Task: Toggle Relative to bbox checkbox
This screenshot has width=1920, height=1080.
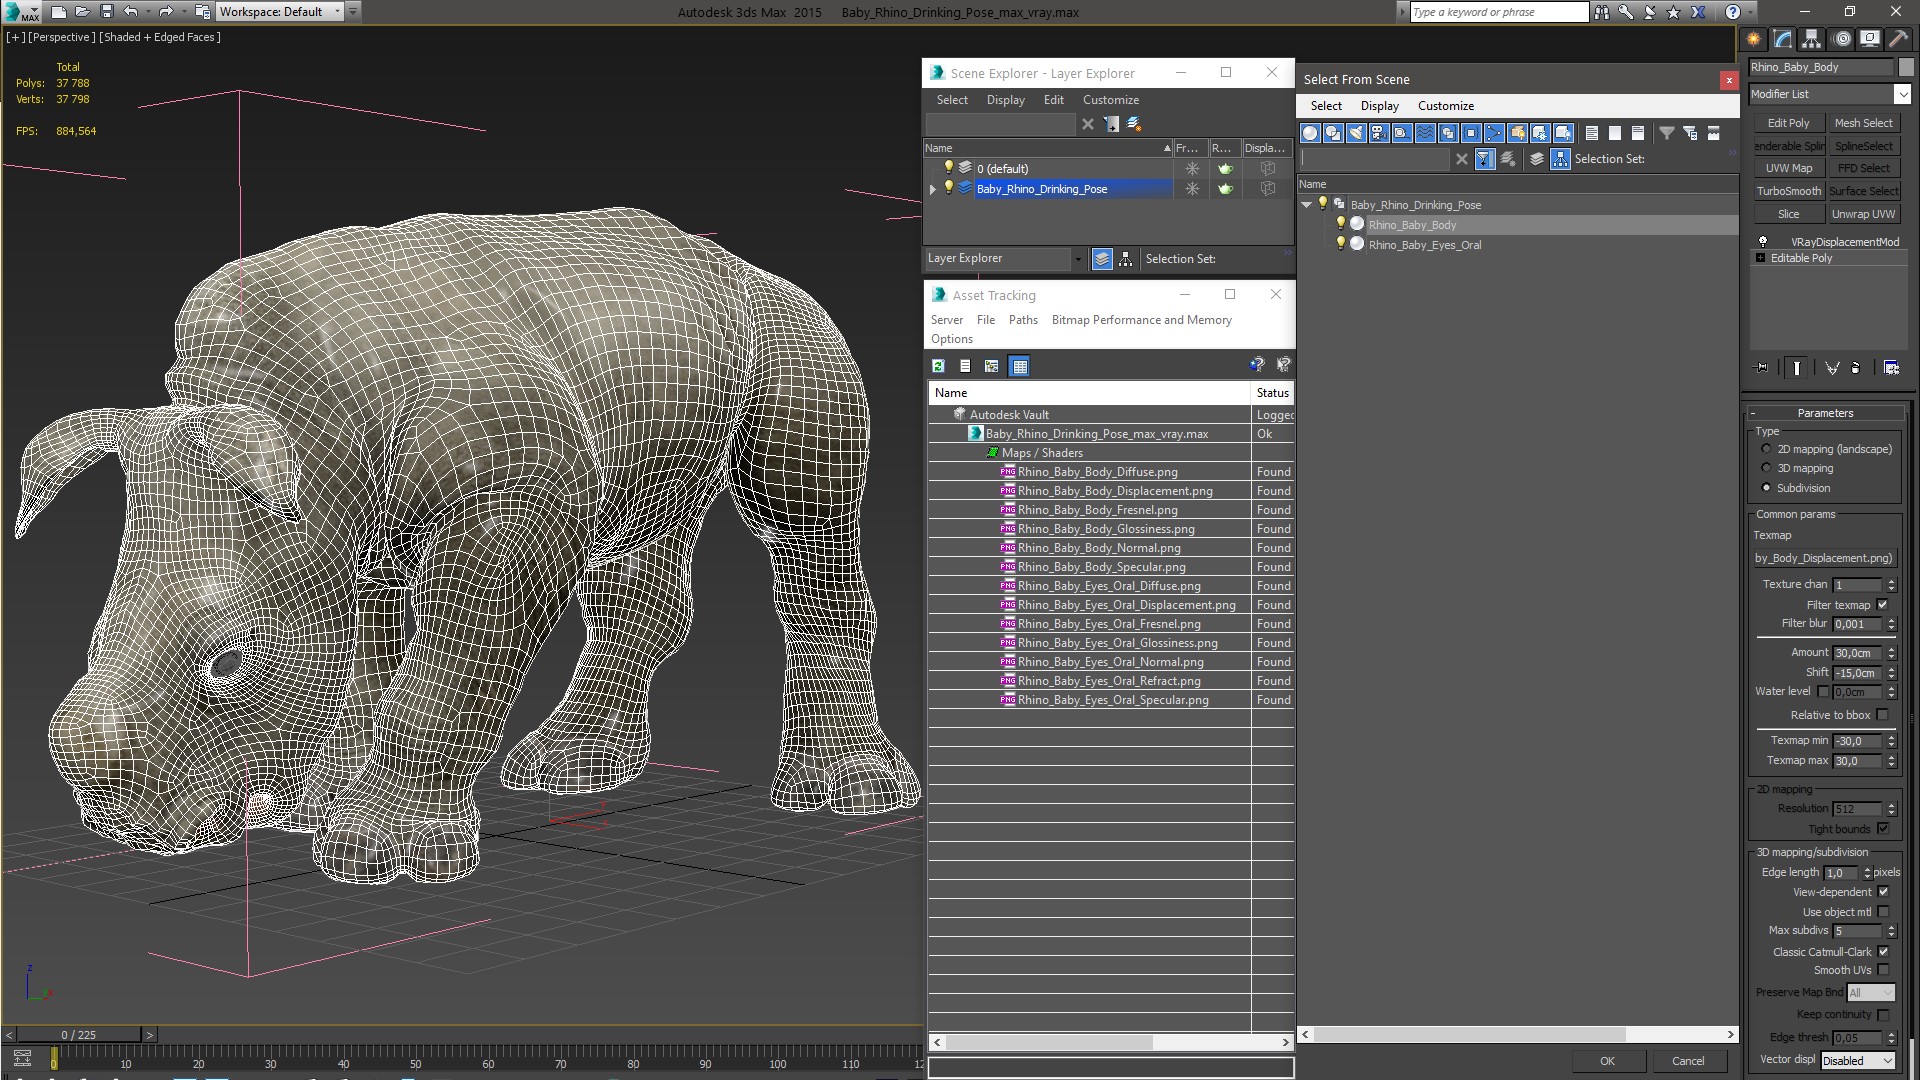Action: coord(1883,715)
